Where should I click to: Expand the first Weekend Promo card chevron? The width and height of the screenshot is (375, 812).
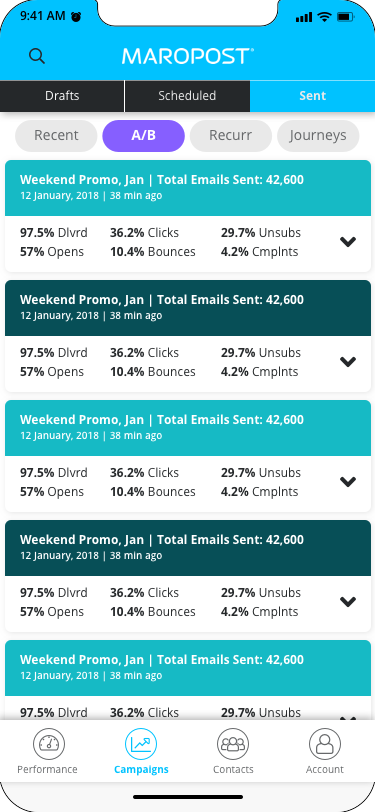click(x=348, y=241)
